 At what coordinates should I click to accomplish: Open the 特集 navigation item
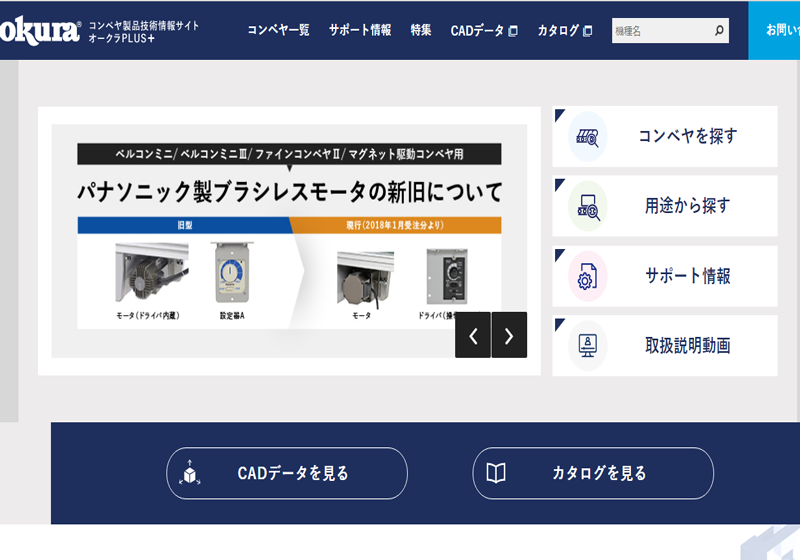(421, 31)
